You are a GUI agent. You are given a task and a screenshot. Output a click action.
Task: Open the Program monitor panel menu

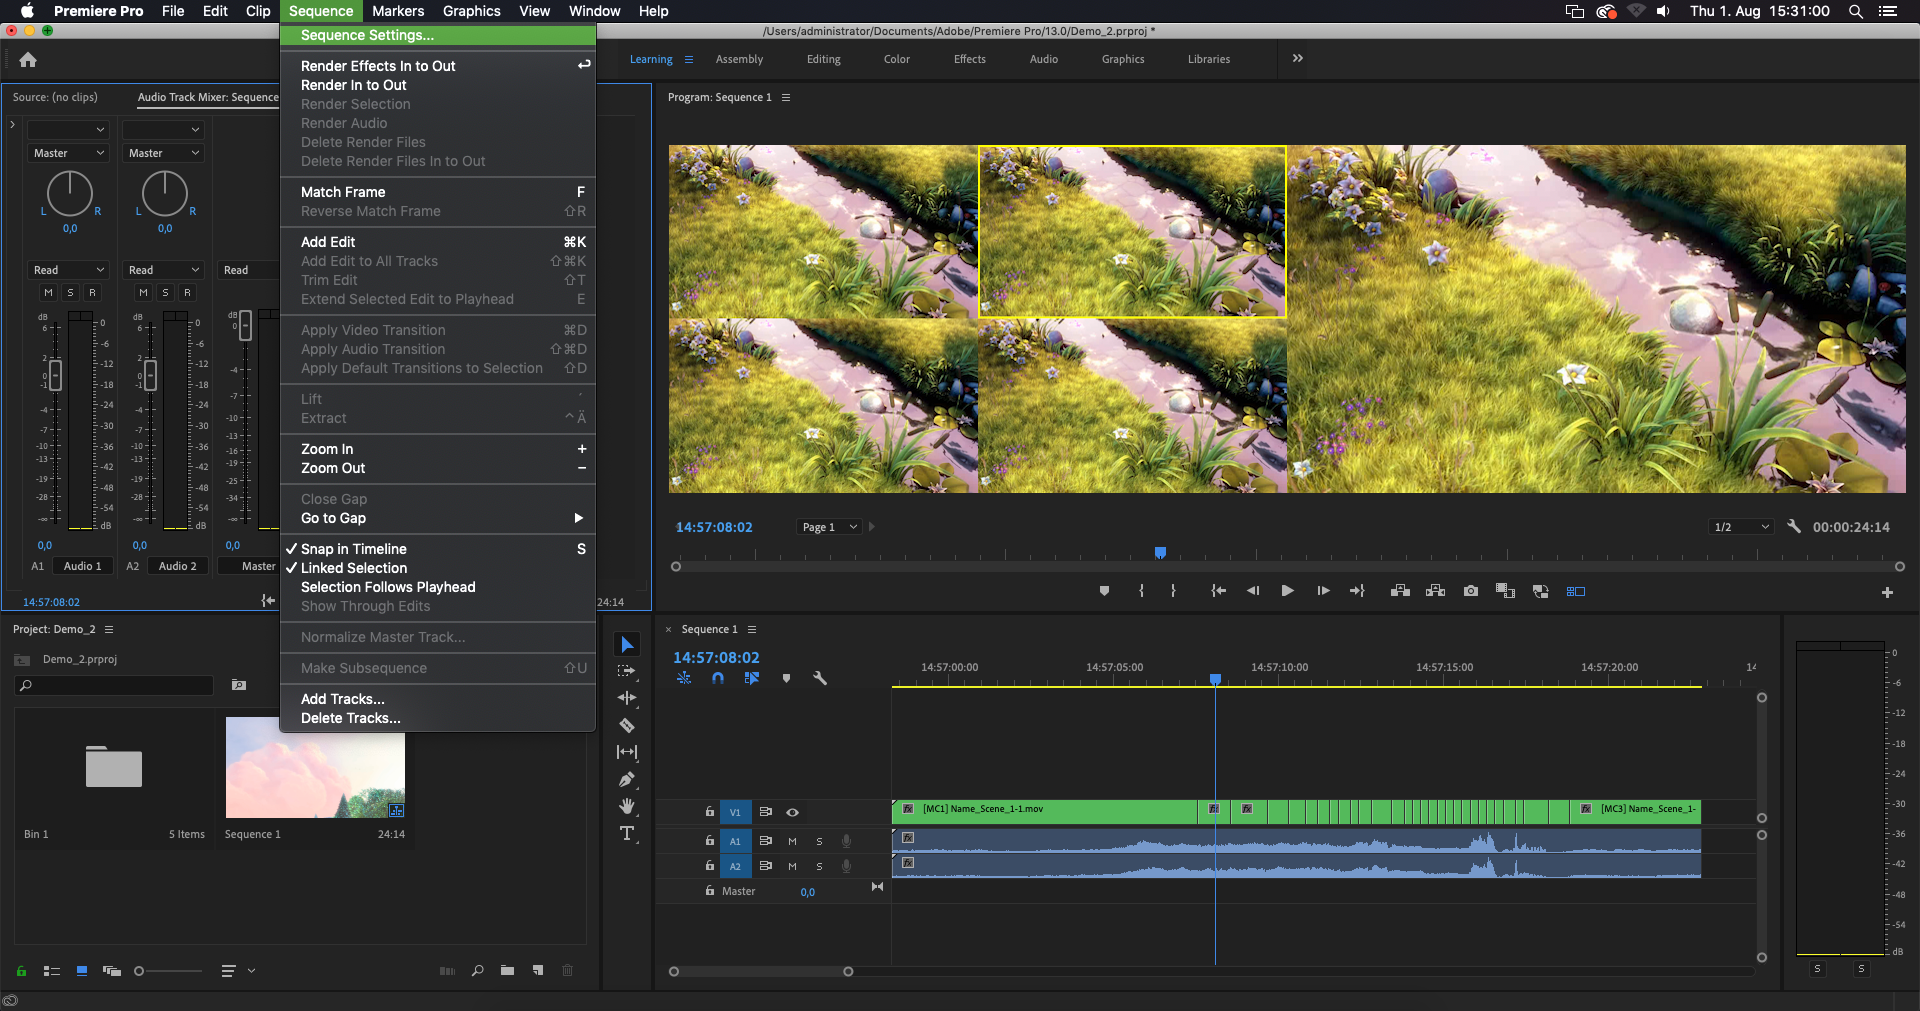786,97
